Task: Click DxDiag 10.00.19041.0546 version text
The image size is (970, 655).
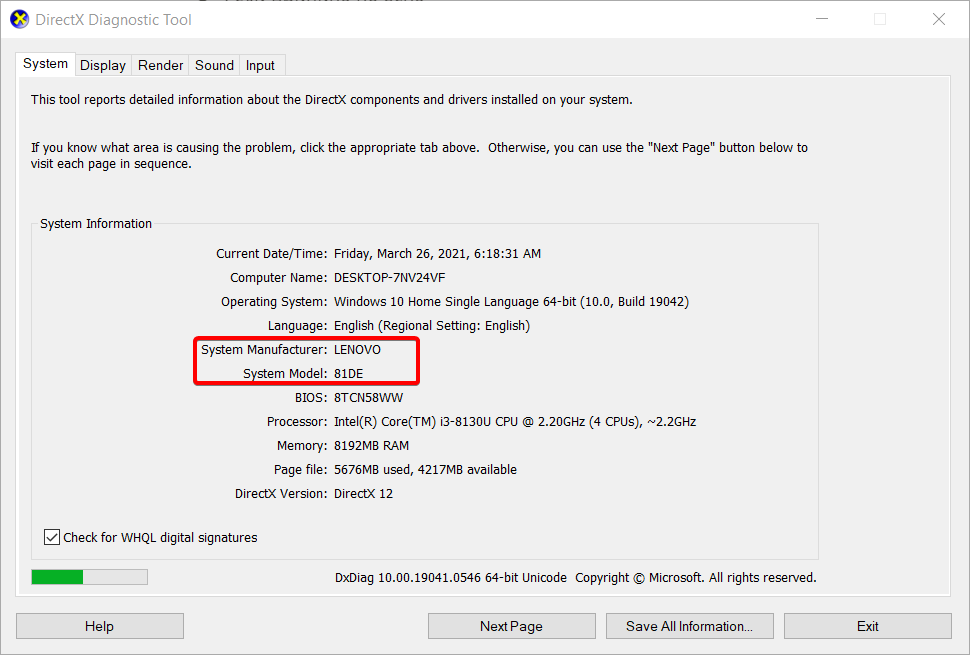Action: pyautogui.click(x=450, y=577)
